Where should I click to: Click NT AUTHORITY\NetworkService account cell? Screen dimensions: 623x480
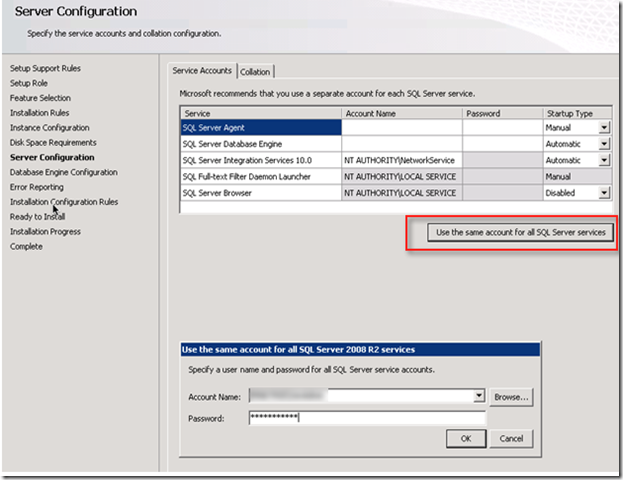click(402, 160)
